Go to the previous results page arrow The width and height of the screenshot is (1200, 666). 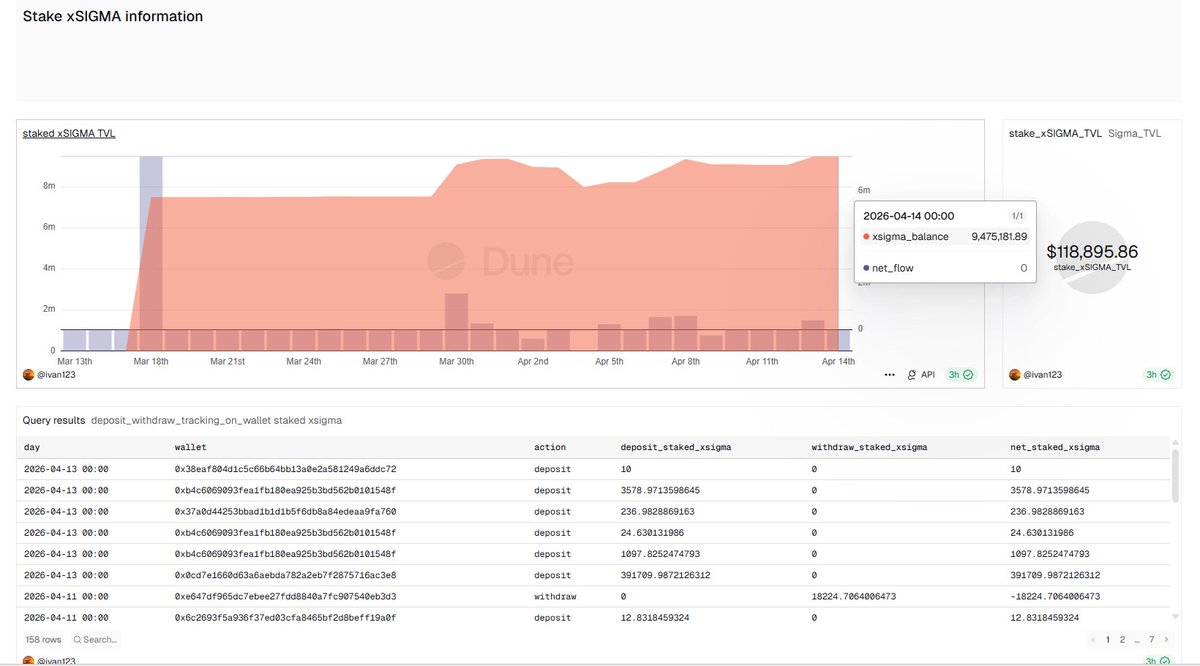click(1095, 639)
